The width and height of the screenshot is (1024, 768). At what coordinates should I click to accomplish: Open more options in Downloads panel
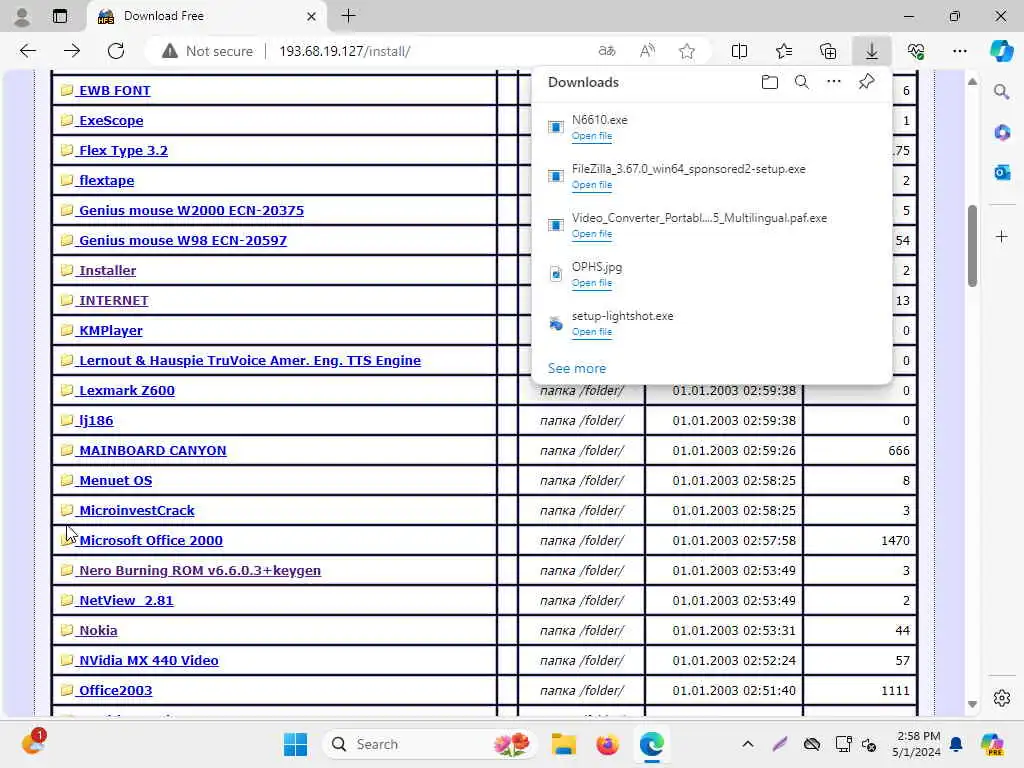pyautogui.click(x=834, y=82)
